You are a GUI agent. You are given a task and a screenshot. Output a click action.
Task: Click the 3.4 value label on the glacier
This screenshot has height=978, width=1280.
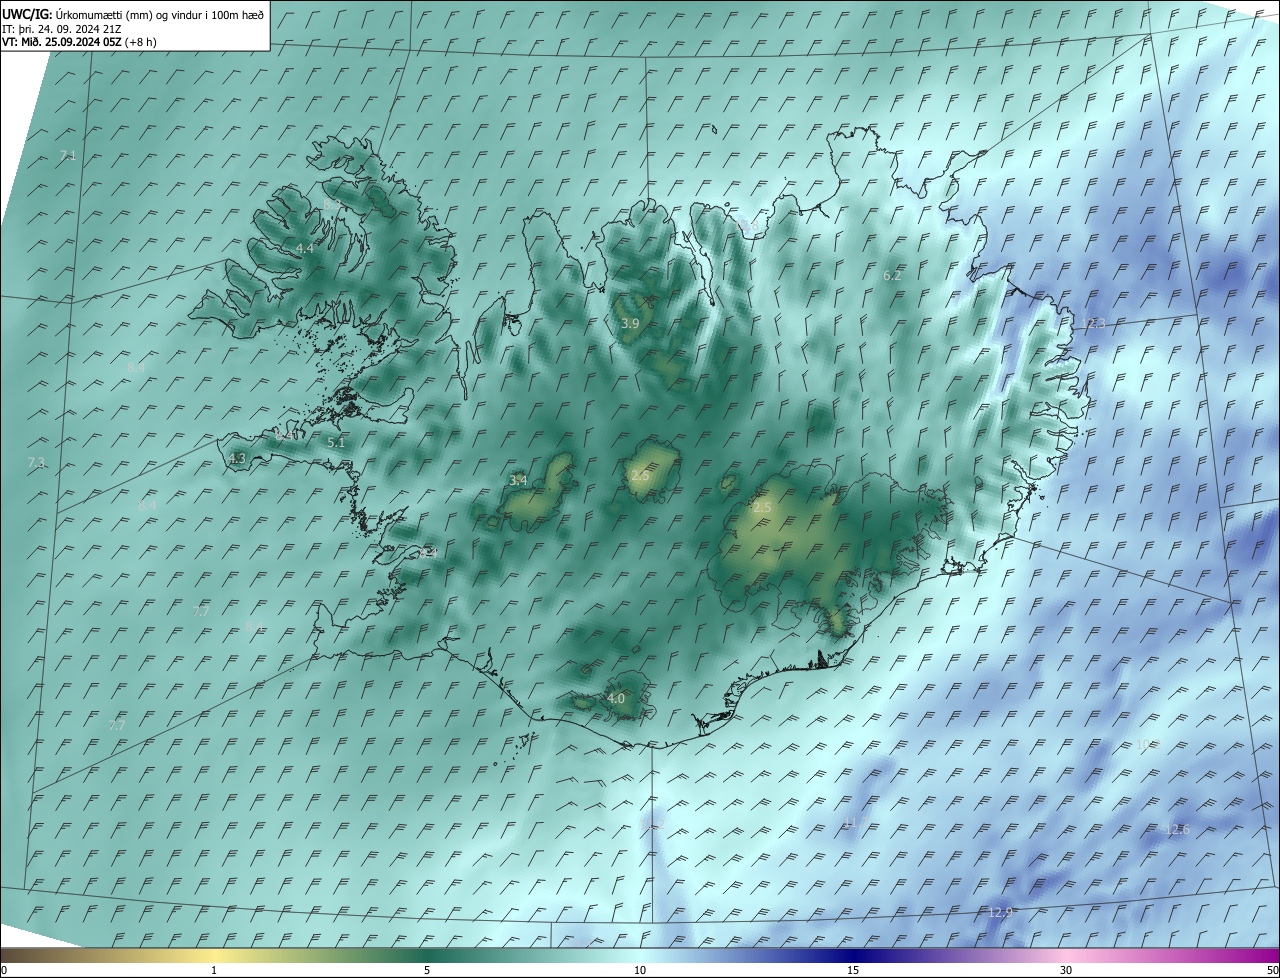coord(518,481)
